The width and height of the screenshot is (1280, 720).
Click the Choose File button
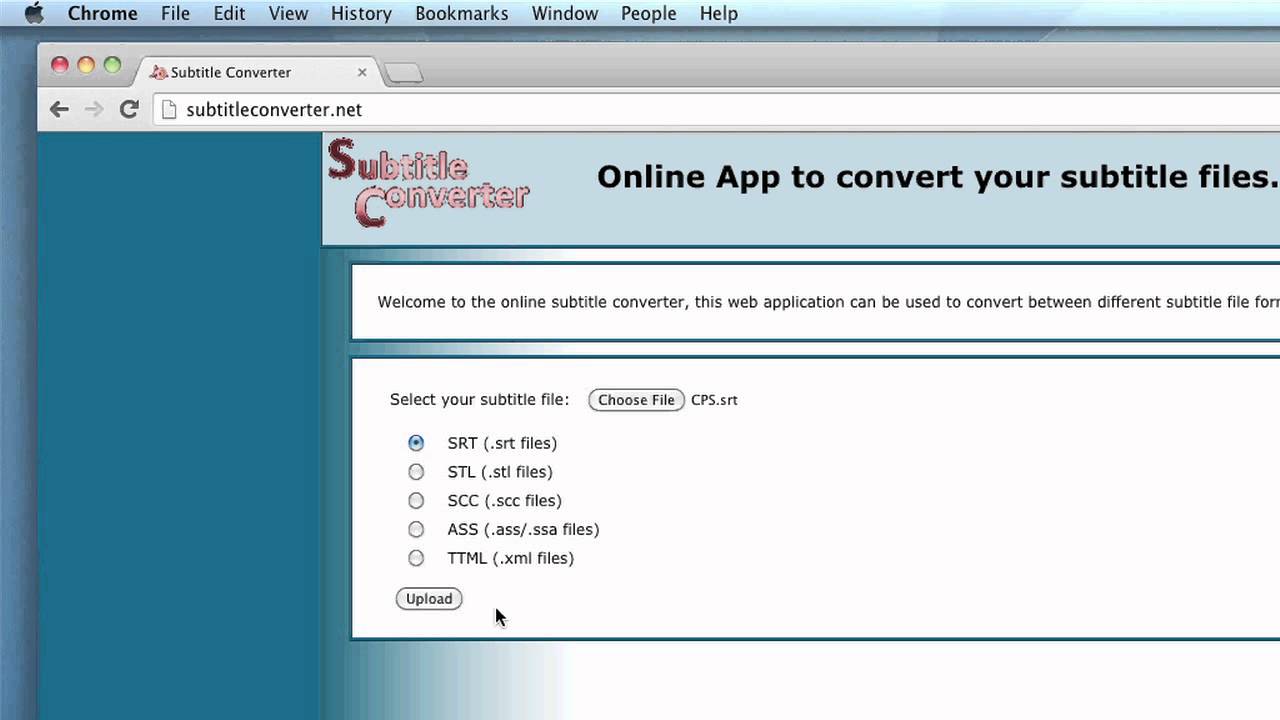(636, 400)
